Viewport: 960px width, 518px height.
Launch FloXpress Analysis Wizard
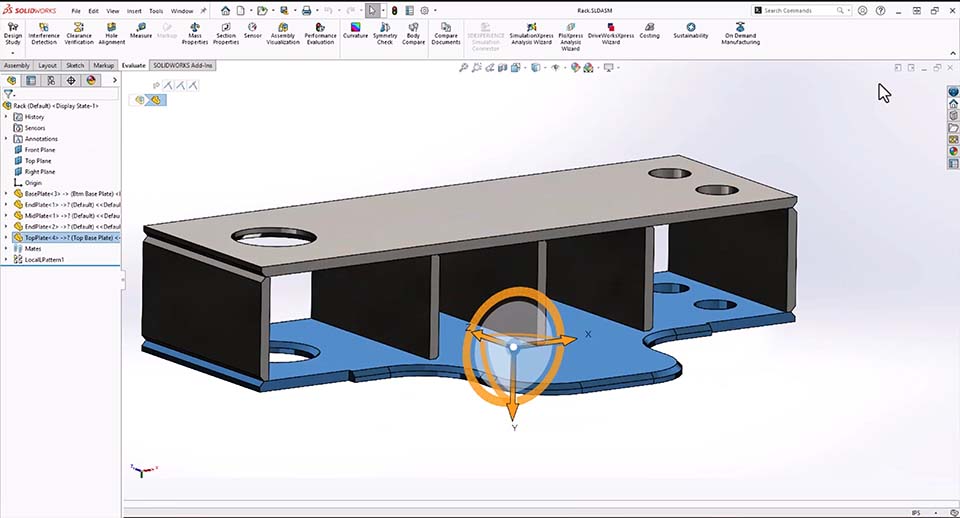(x=571, y=37)
